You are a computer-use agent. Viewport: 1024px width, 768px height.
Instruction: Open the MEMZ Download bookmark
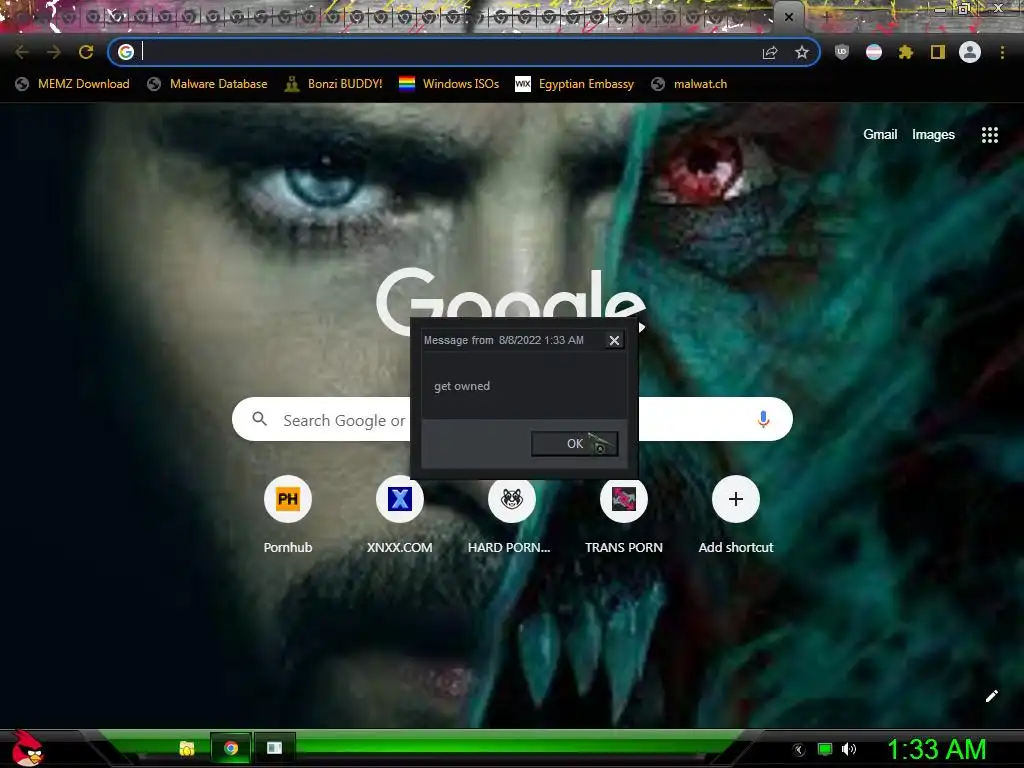(x=72, y=84)
